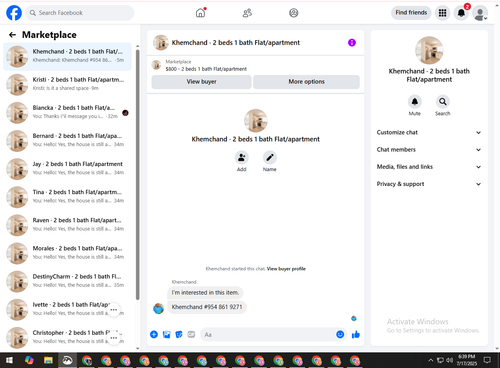The image size is (500, 368).
Task: Open options for Christopher conversation
Action: [x=114, y=338]
